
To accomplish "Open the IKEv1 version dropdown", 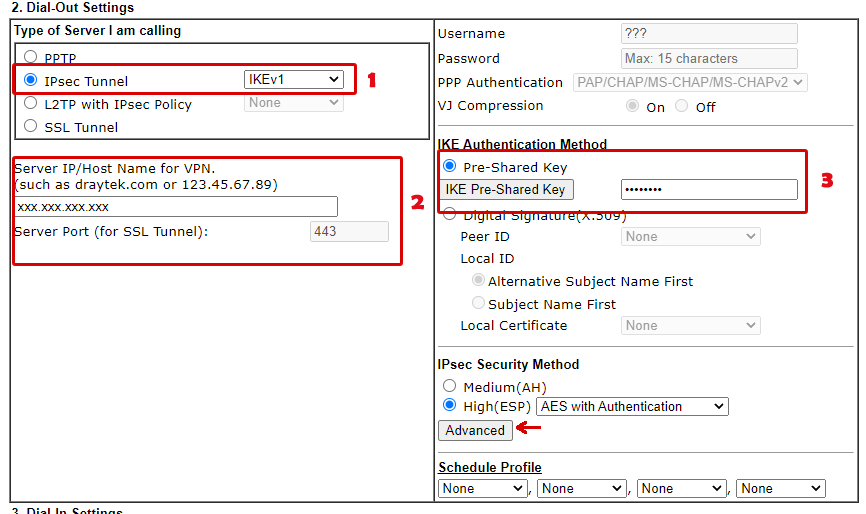I will pyautogui.click(x=293, y=79).
